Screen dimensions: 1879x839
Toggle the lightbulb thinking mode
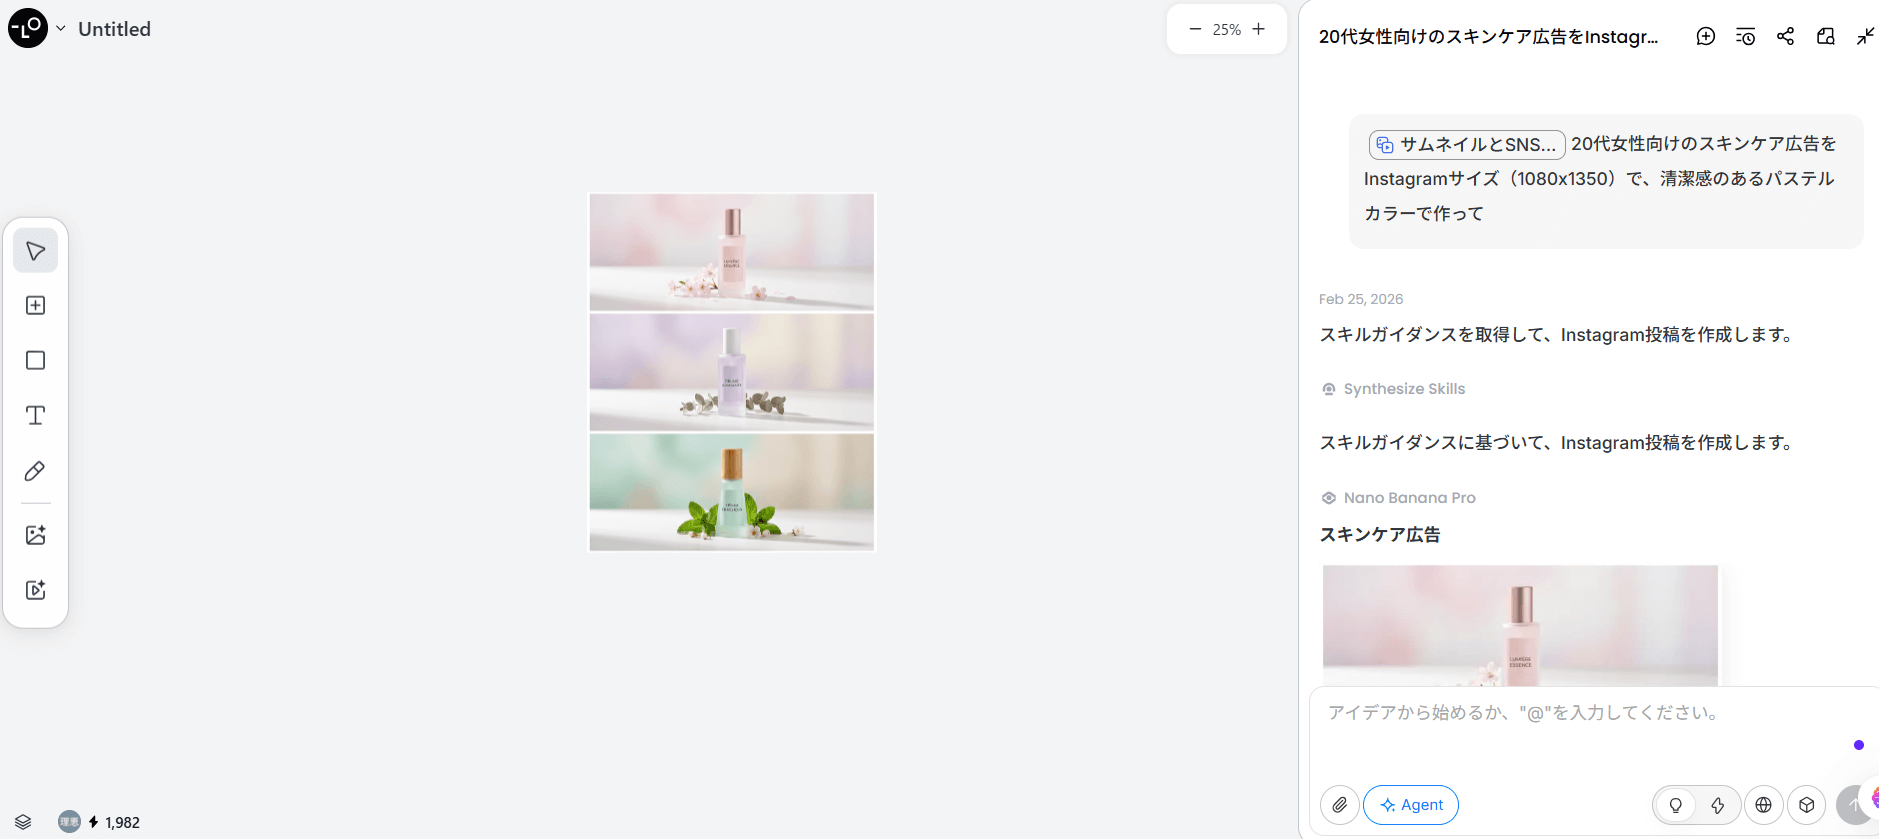coord(1676,805)
